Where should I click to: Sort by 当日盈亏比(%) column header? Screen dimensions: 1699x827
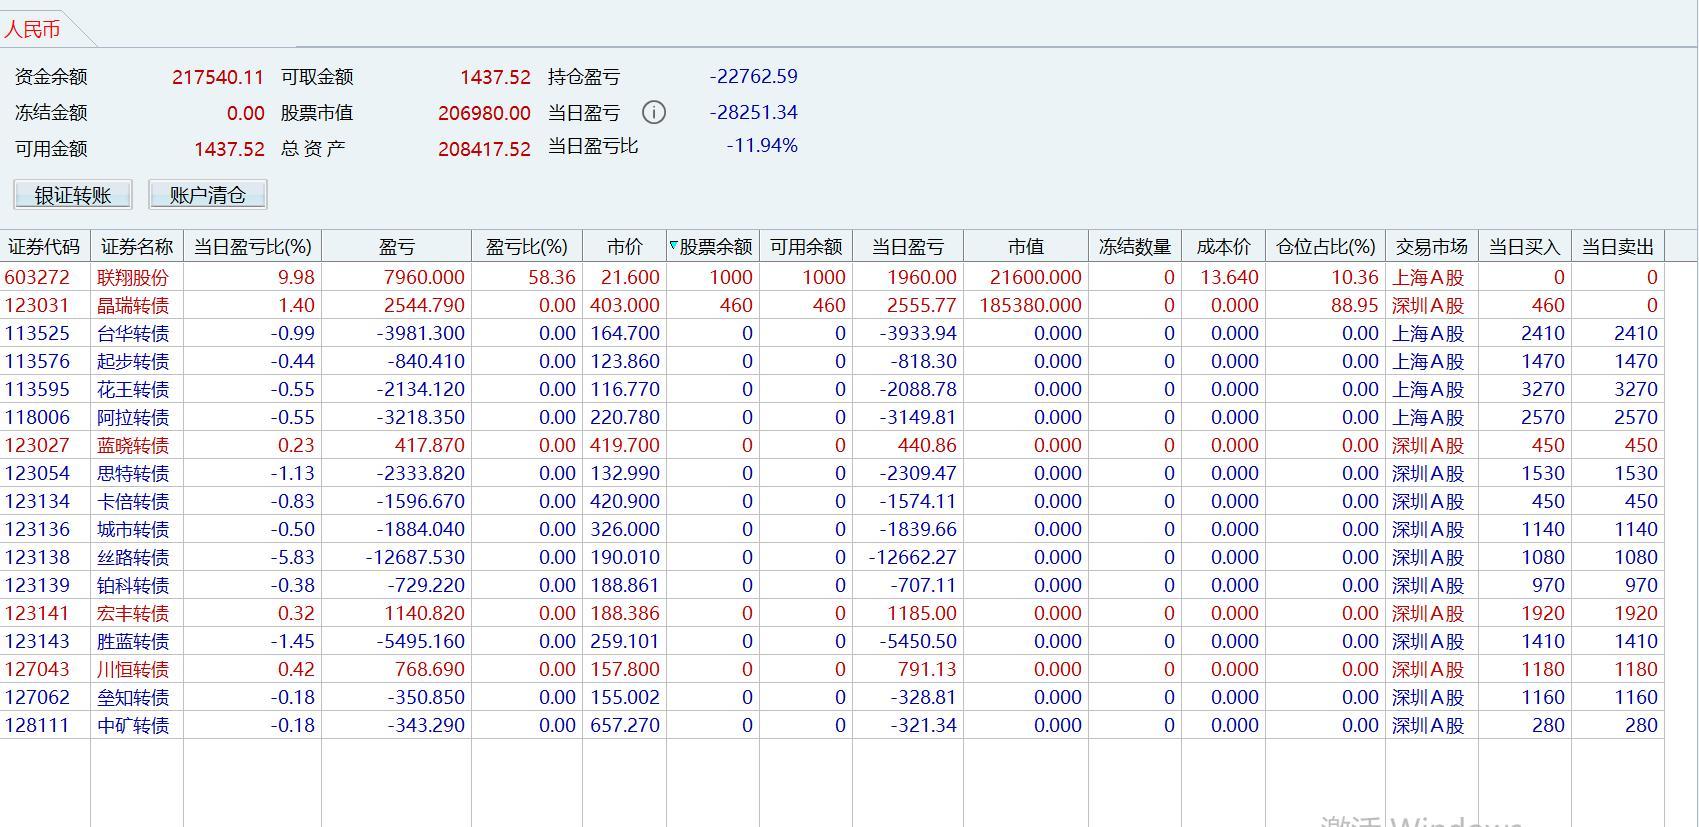pyautogui.click(x=252, y=246)
